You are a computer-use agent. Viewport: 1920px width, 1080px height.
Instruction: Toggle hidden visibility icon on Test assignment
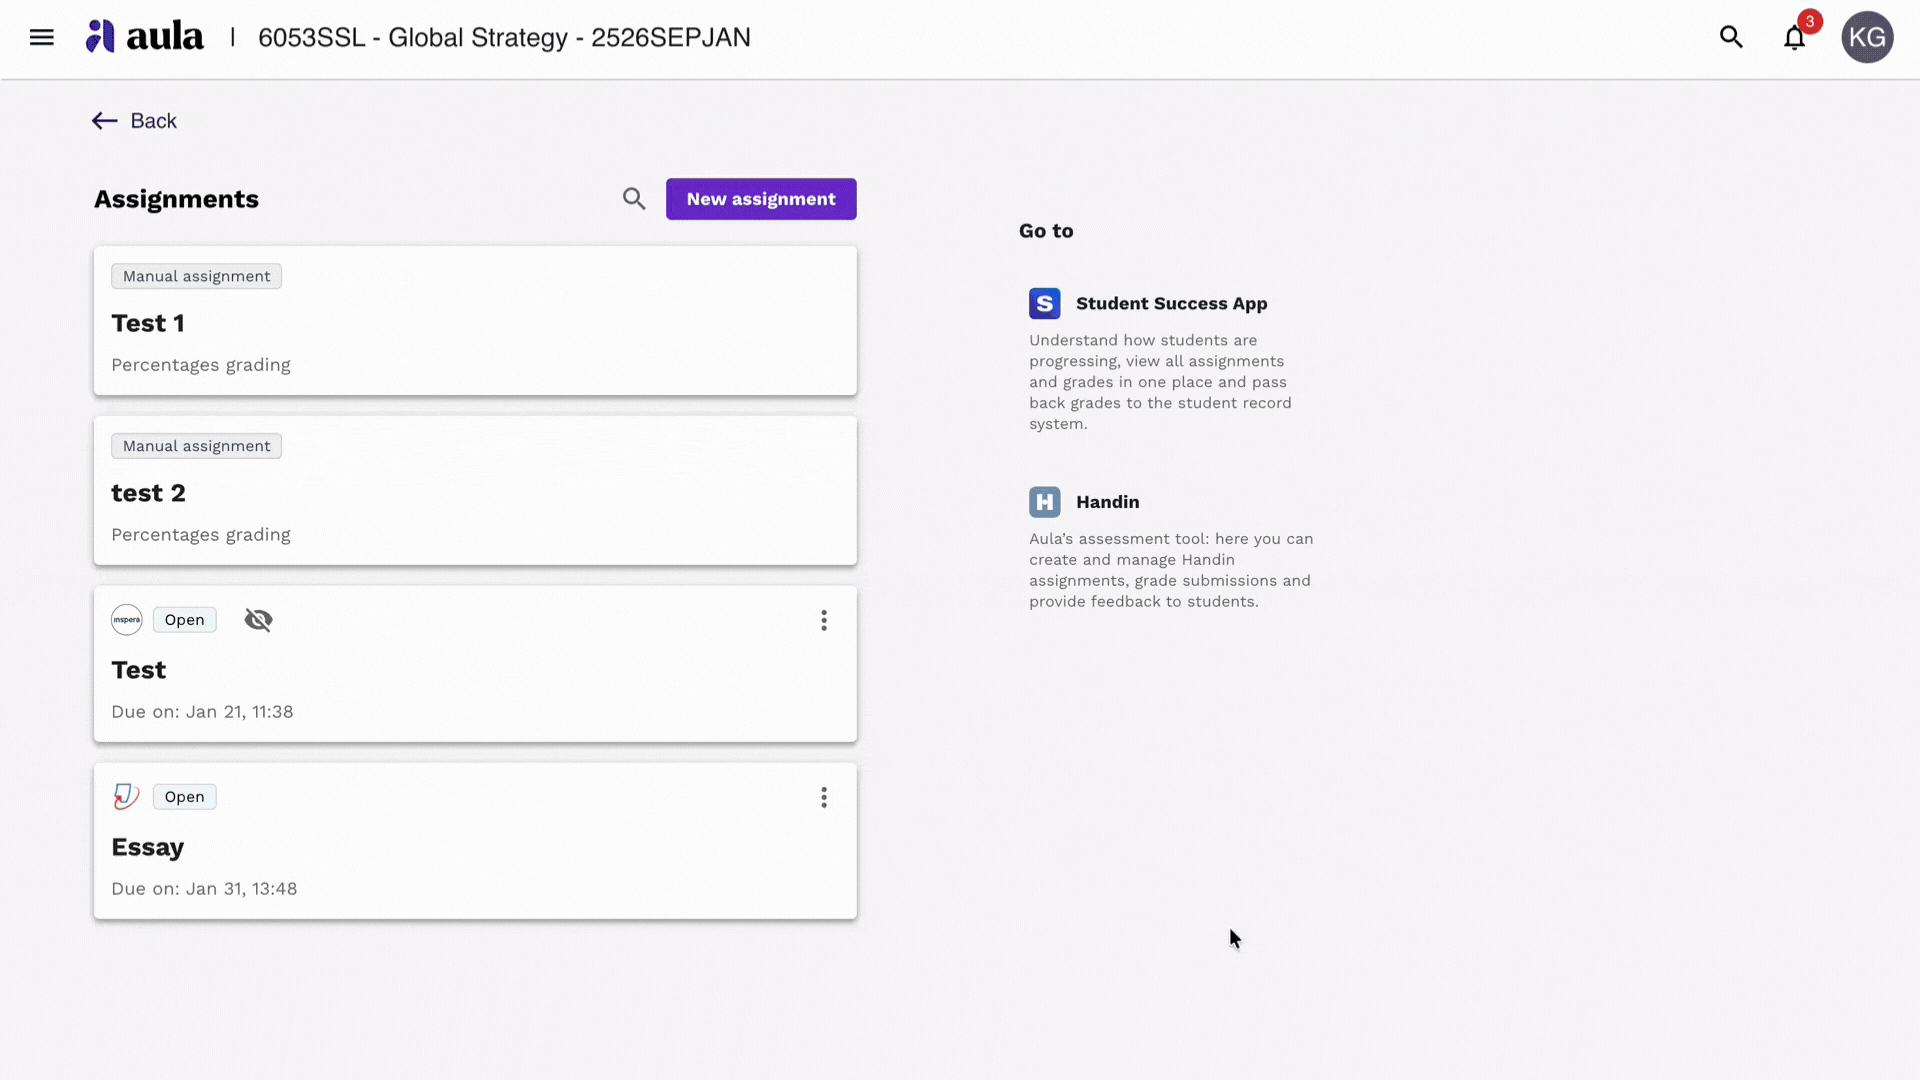(258, 620)
